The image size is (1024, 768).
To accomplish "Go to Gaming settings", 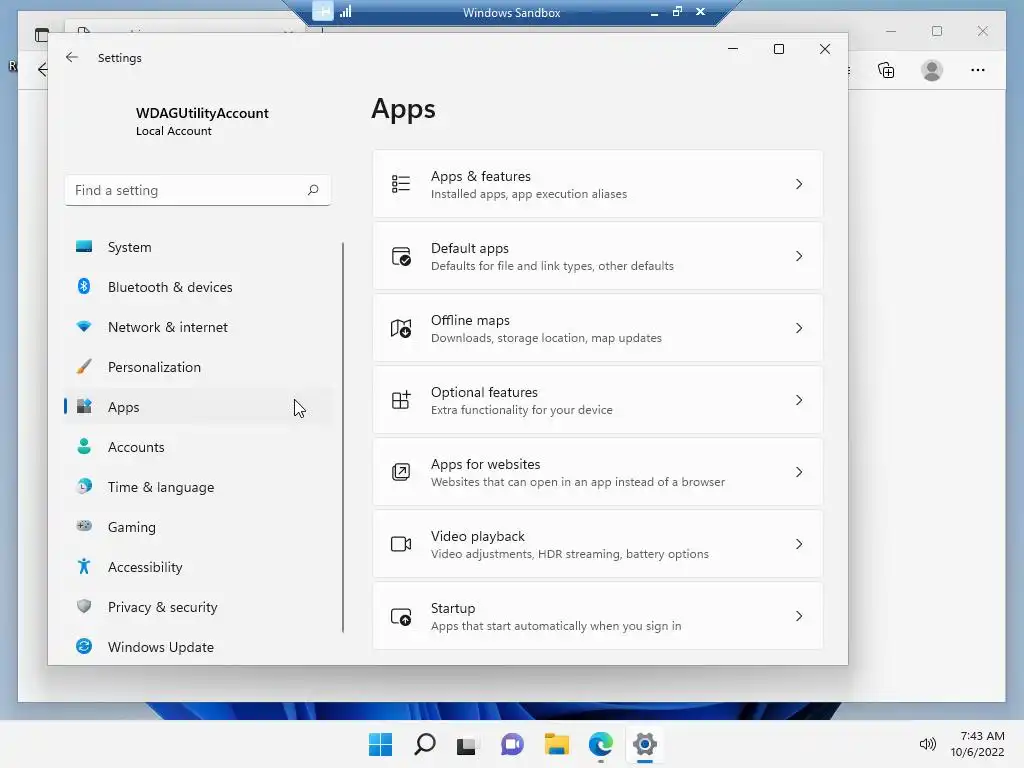I will coord(198,526).
